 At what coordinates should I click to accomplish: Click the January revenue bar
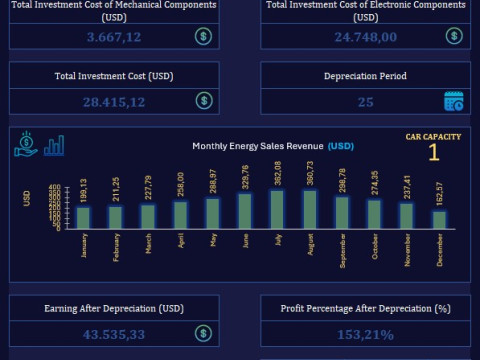(83, 218)
